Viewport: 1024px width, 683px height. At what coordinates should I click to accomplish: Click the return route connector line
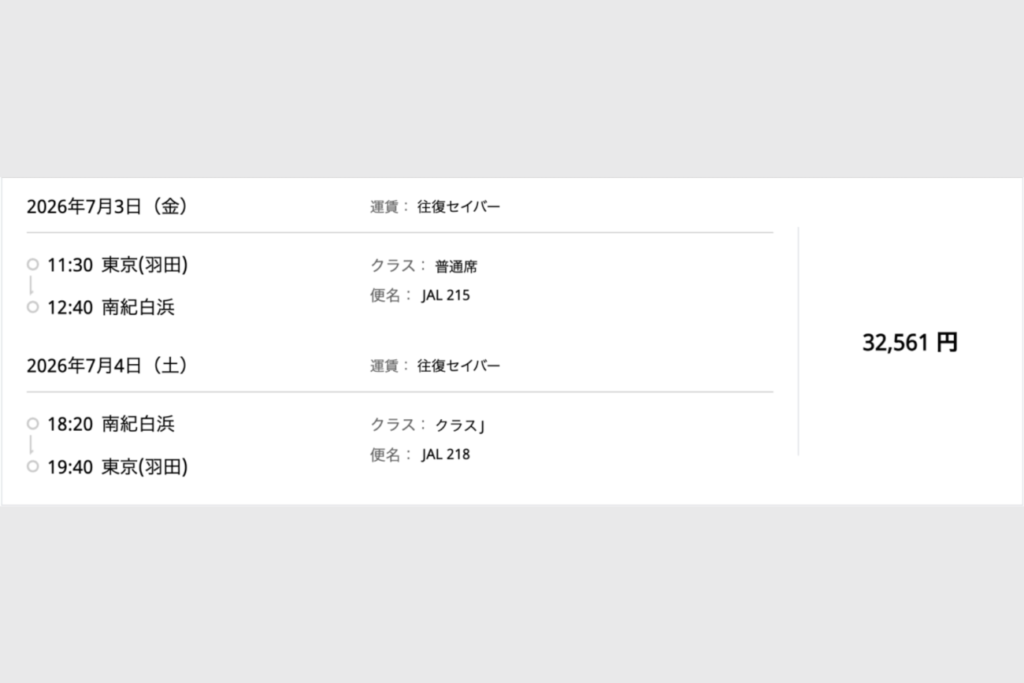31,445
